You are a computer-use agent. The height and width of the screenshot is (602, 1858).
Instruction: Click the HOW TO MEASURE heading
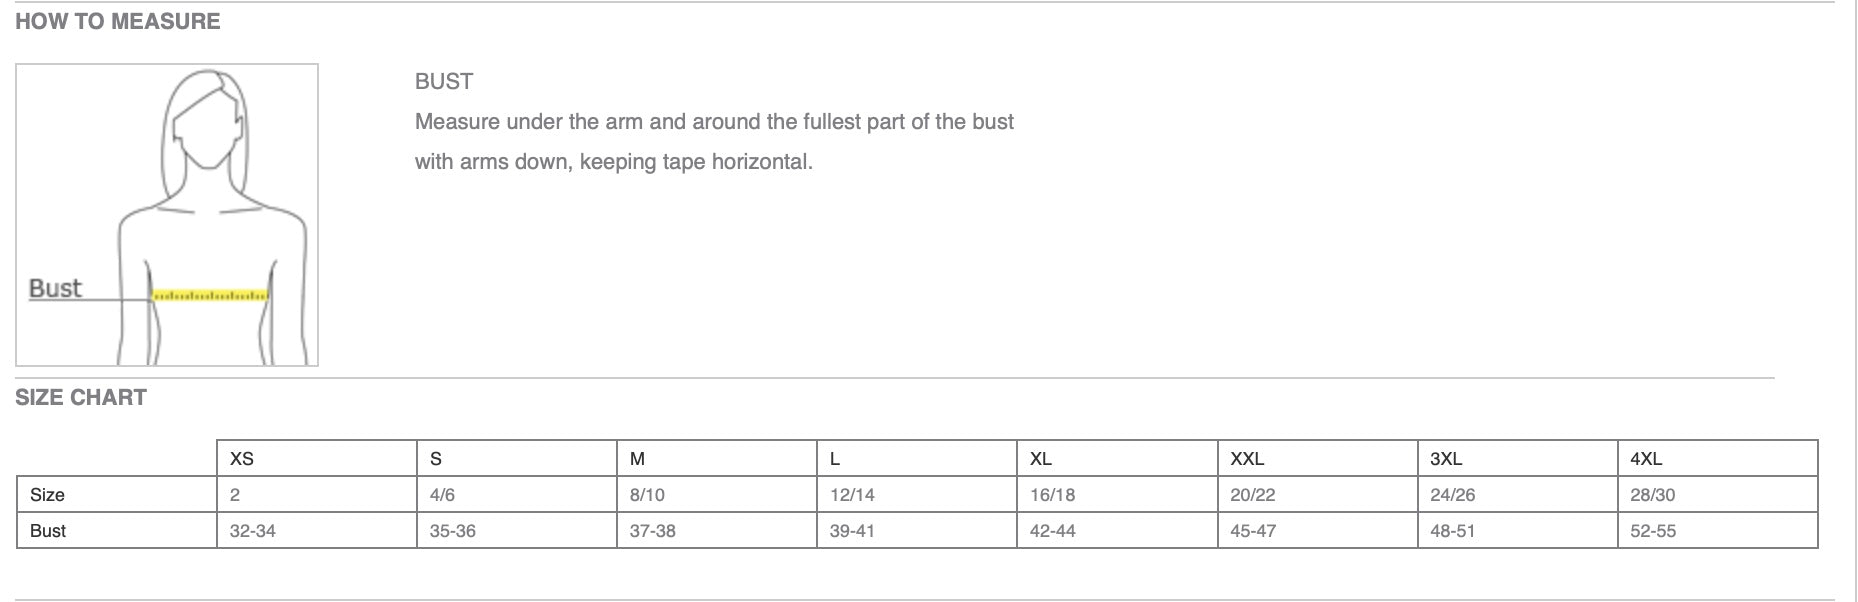point(118,21)
